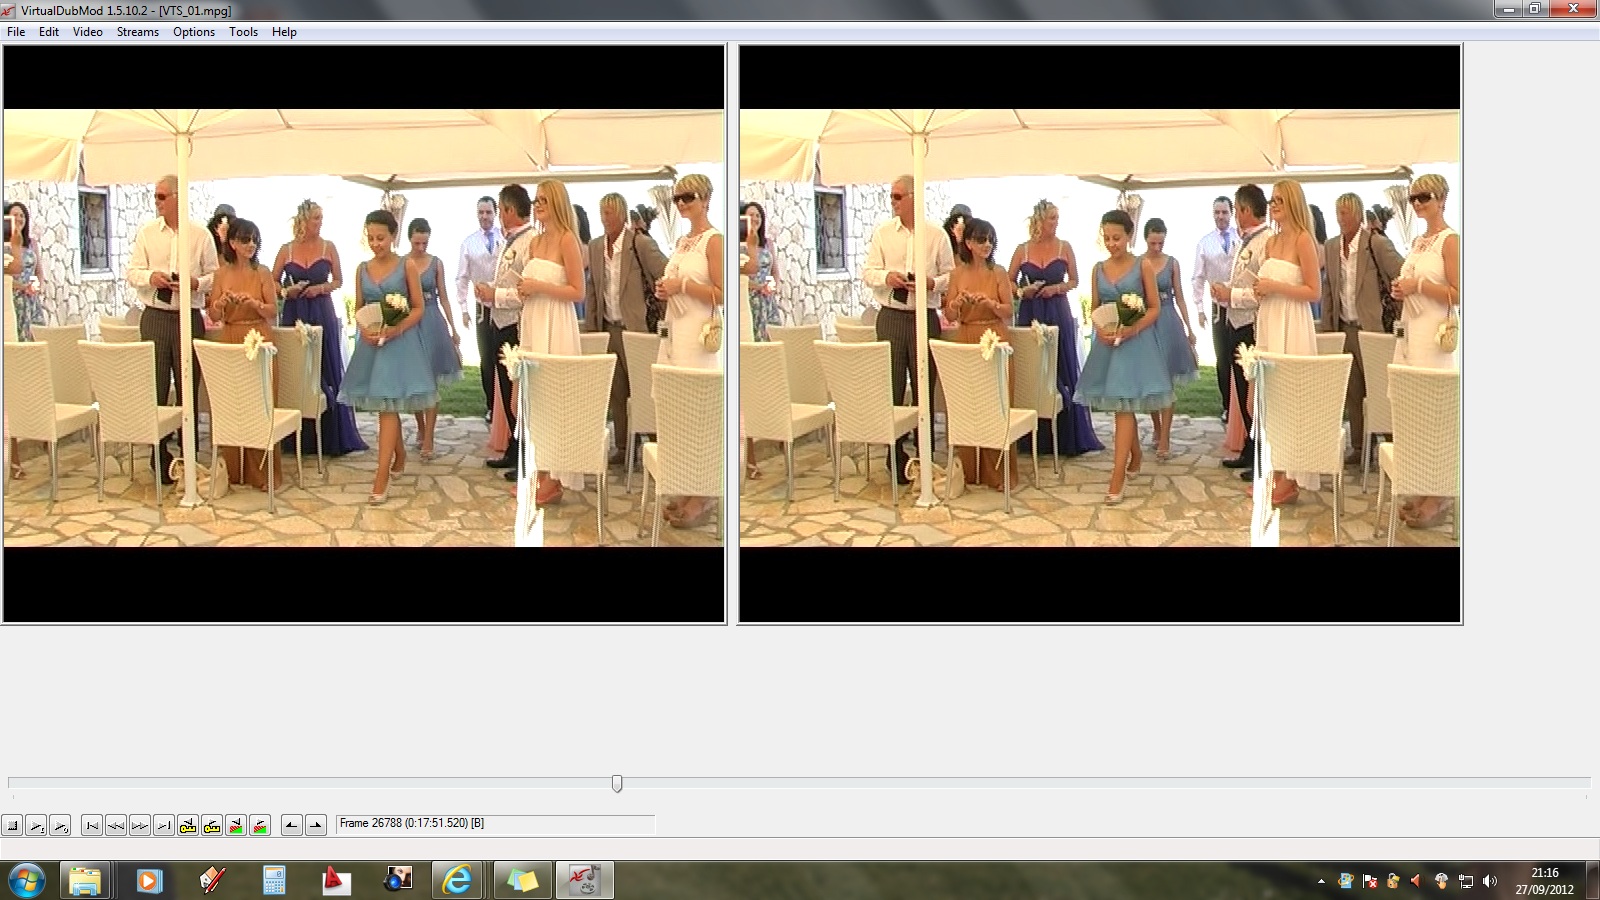Open the Tools menu
Screen dimensions: 1600x900
244,32
